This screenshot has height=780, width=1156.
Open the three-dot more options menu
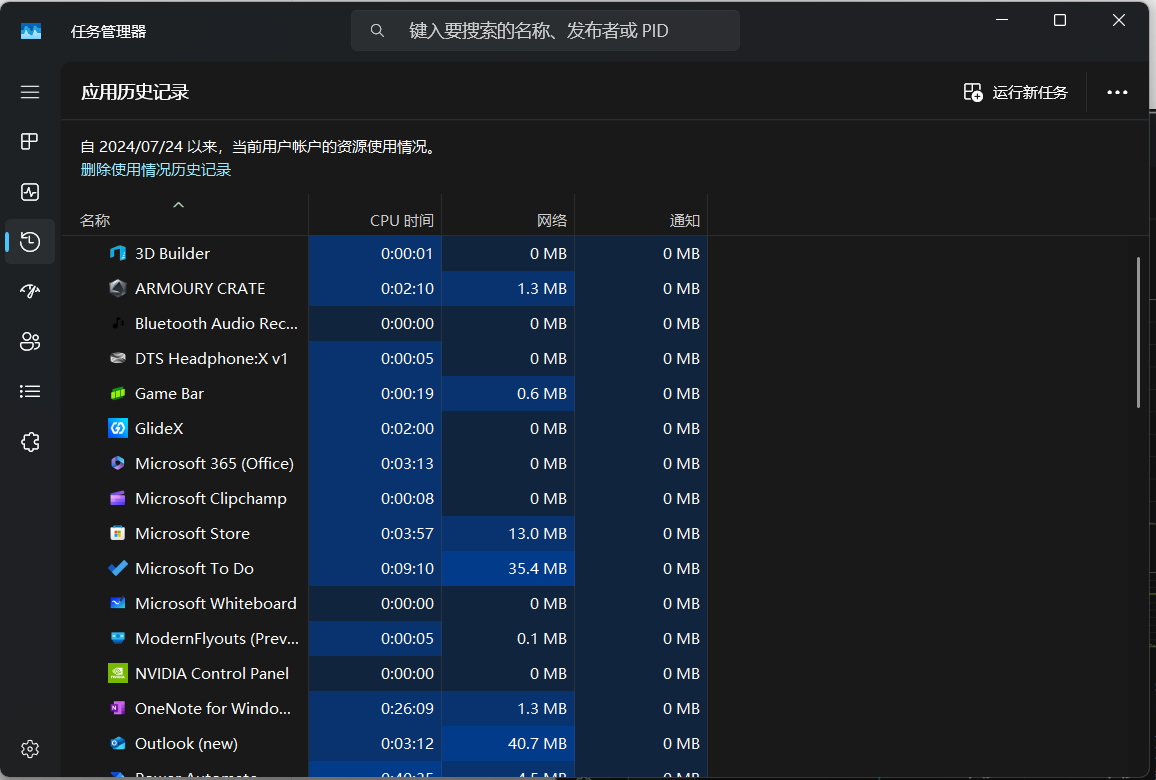(x=1117, y=92)
